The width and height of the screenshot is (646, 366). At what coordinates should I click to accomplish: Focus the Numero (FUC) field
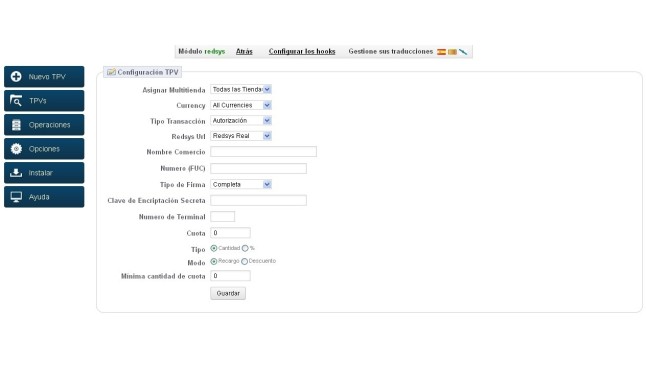pos(258,168)
